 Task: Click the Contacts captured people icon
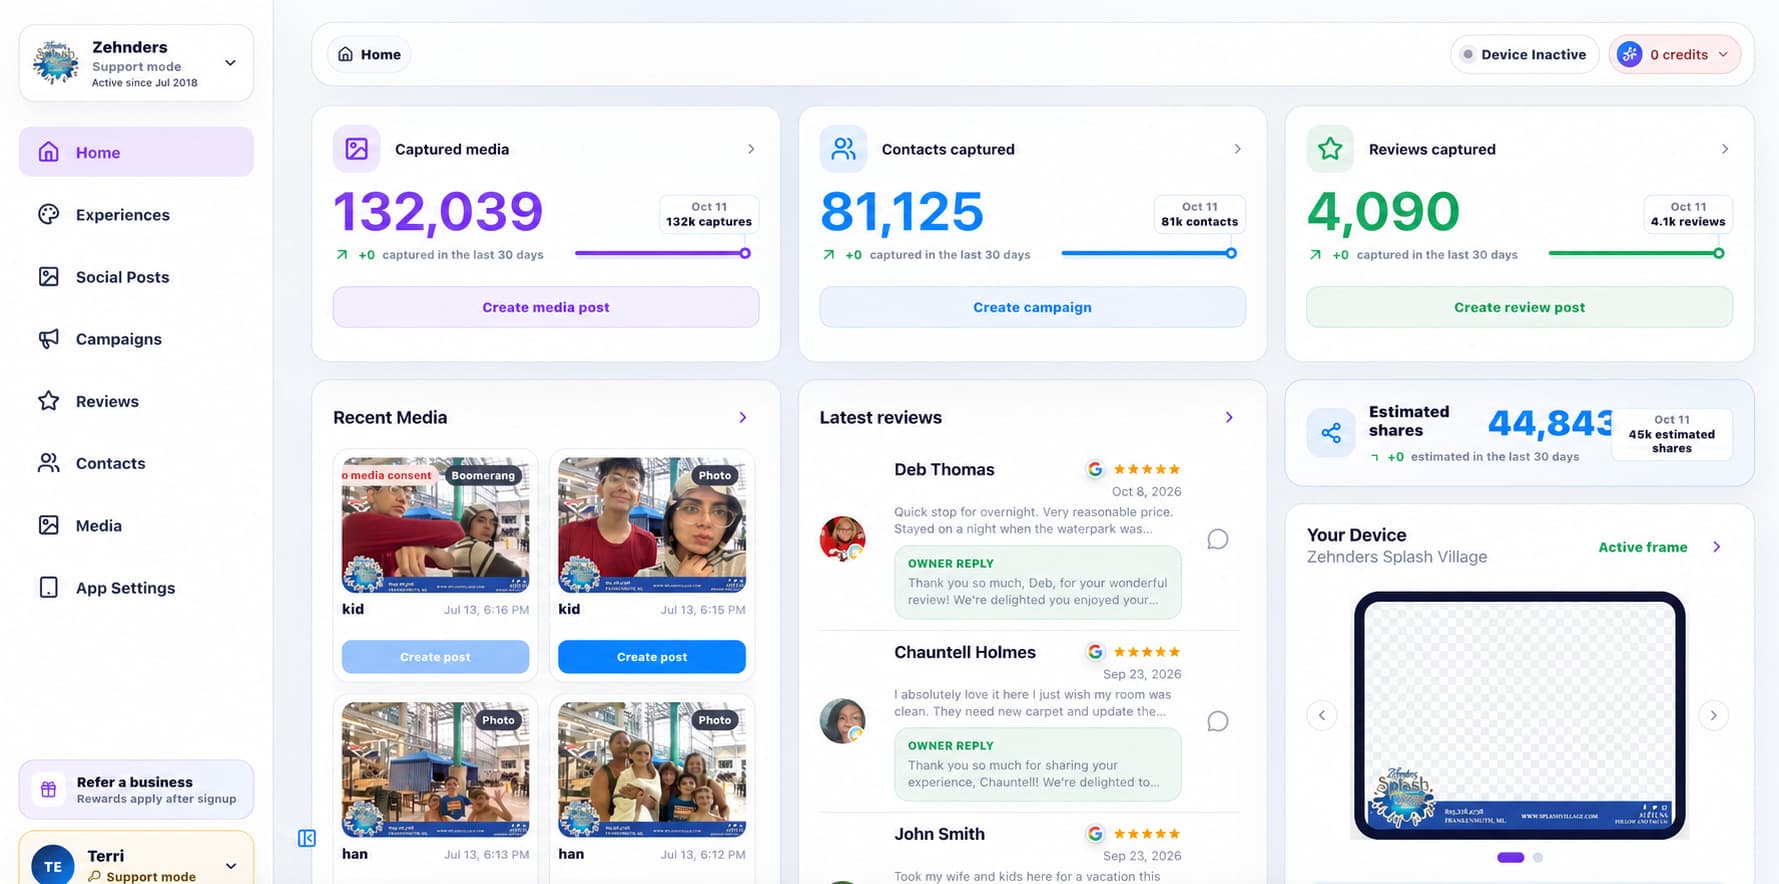click(x=844, y=149)
